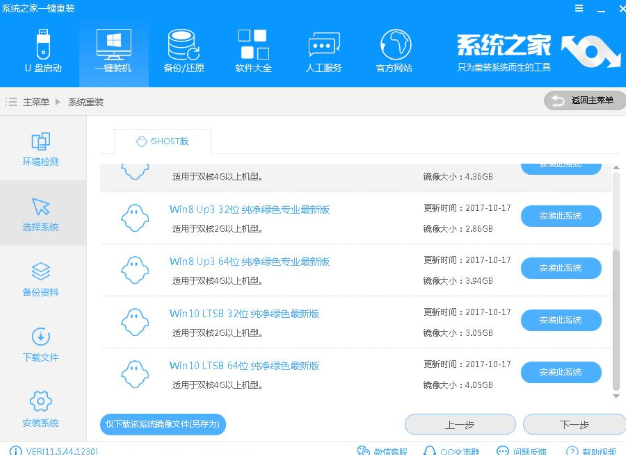The width and height of the screenshot is (626, 455).
Task: Click 仅下载系统镜像文件 download-only button
Action: (x=163, y=424)
